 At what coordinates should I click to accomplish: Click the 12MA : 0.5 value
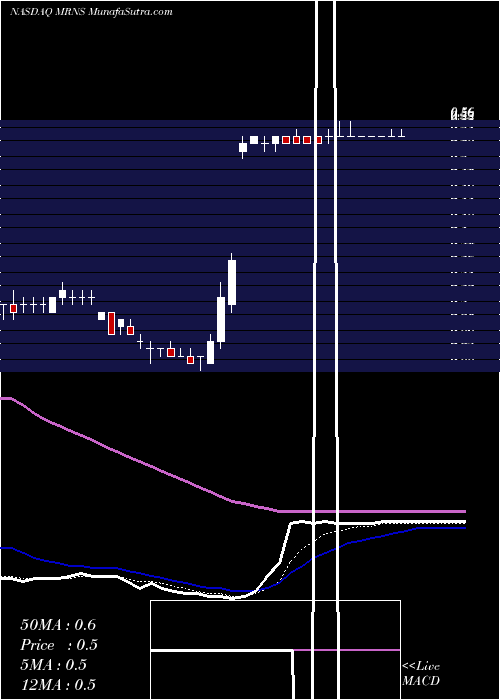click(x=58, y=685)
